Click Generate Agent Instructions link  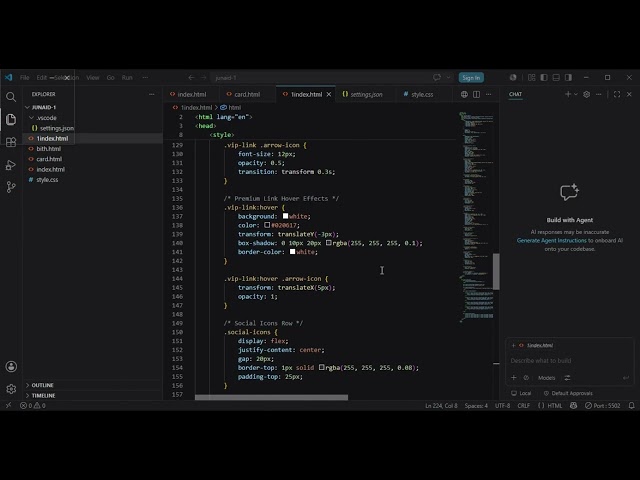pyautogui.click(x=551, y=240)
